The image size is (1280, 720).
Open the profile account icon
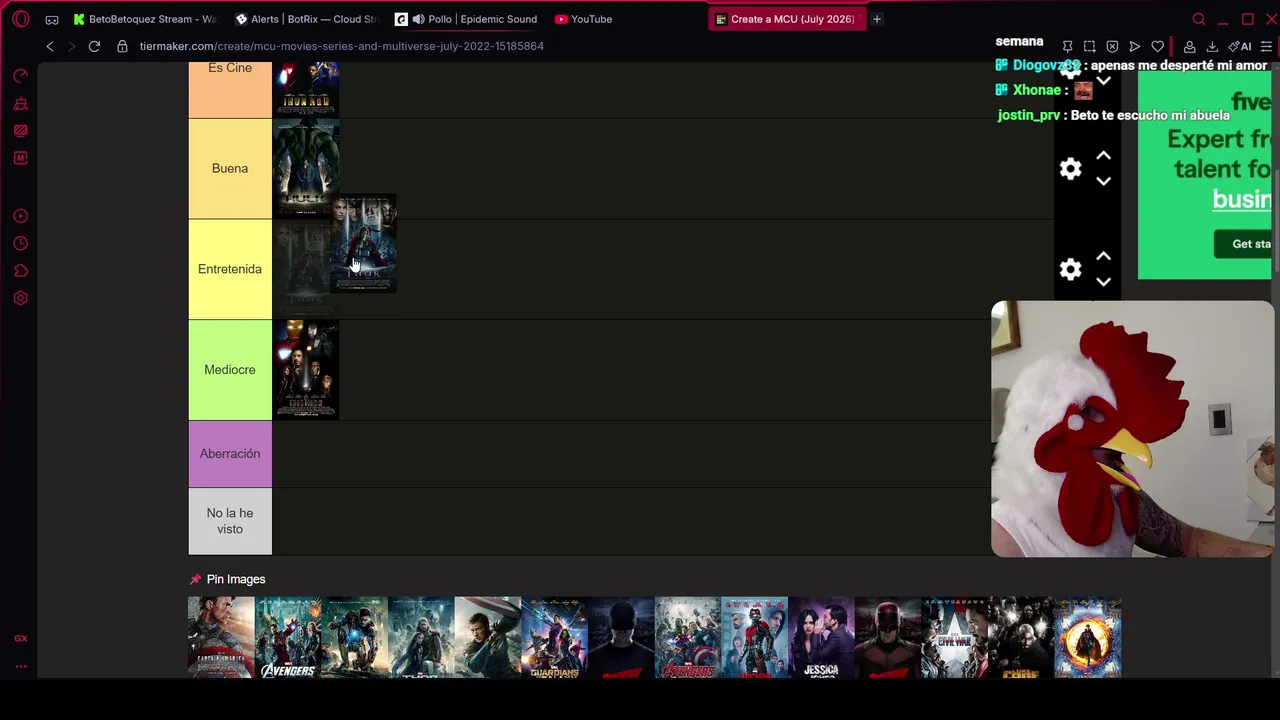coord(1189,46)
